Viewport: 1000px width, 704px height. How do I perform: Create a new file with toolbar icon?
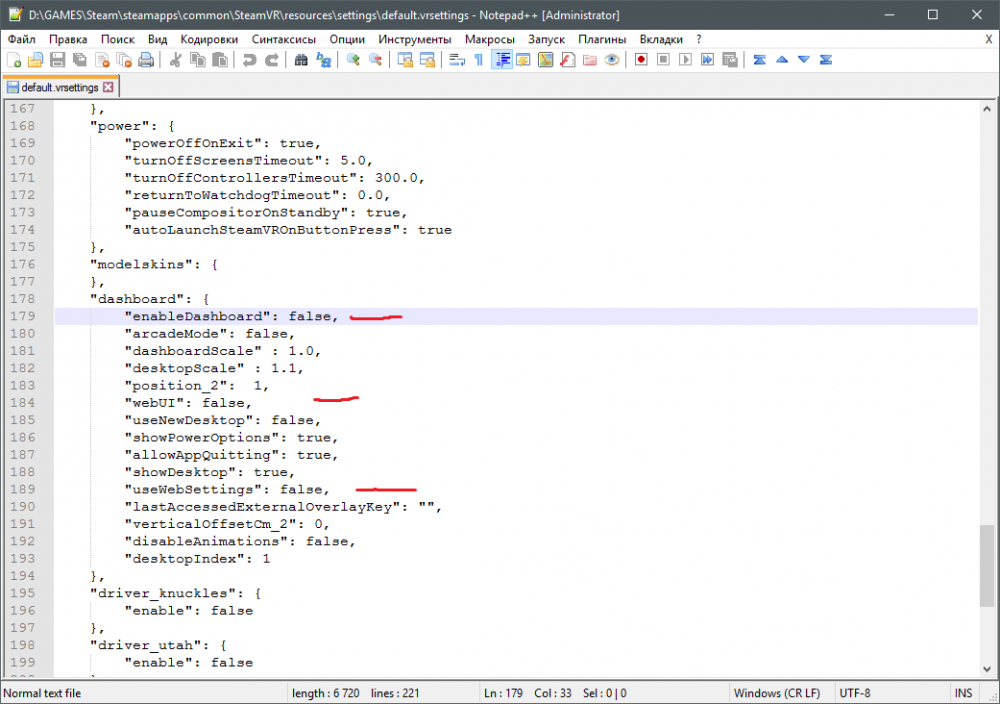pos(14,60)
